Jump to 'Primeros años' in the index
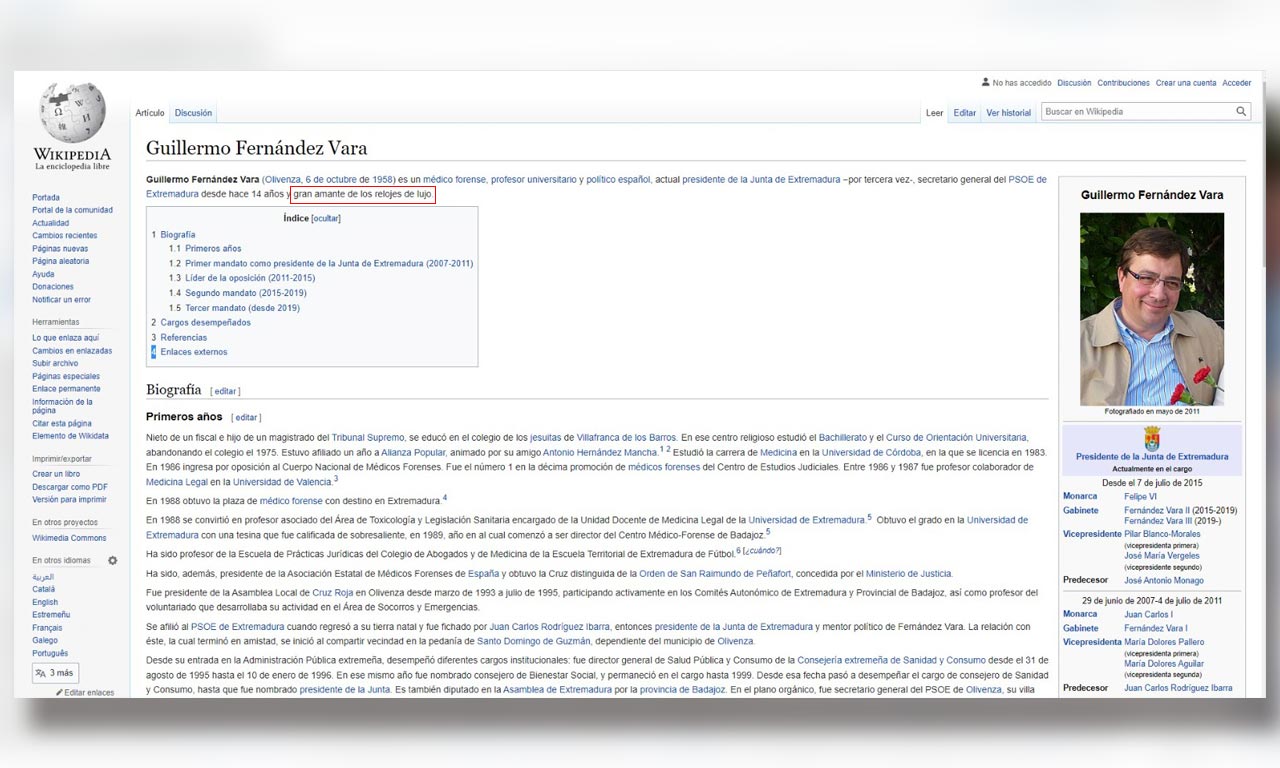Viewport: 1280px width, 768px height. click(213, 248)
